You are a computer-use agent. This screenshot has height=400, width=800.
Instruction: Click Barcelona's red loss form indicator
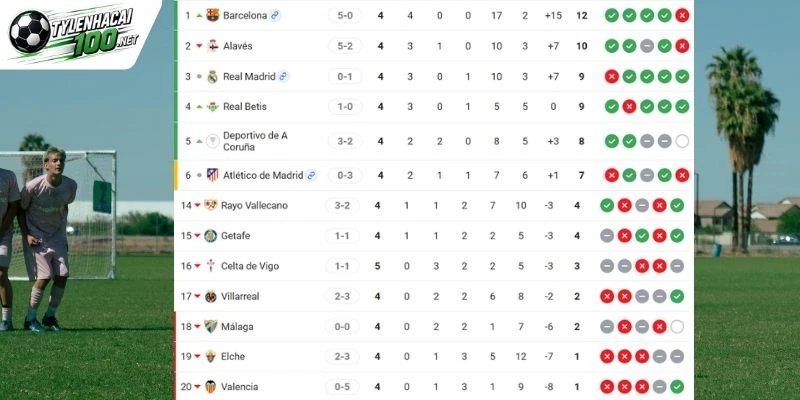click(x=682, y=15)
